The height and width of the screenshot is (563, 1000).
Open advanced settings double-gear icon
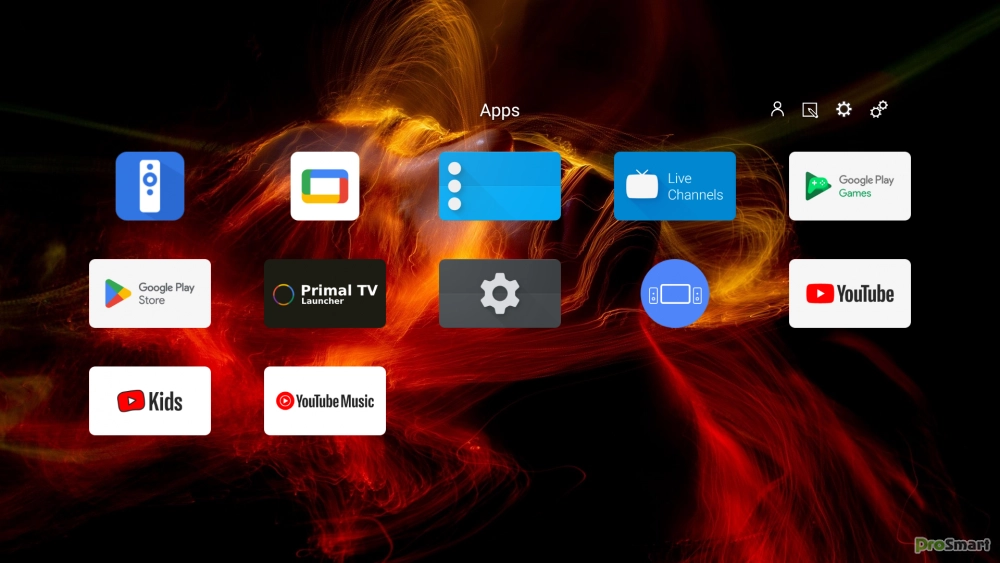coord(879,110)
